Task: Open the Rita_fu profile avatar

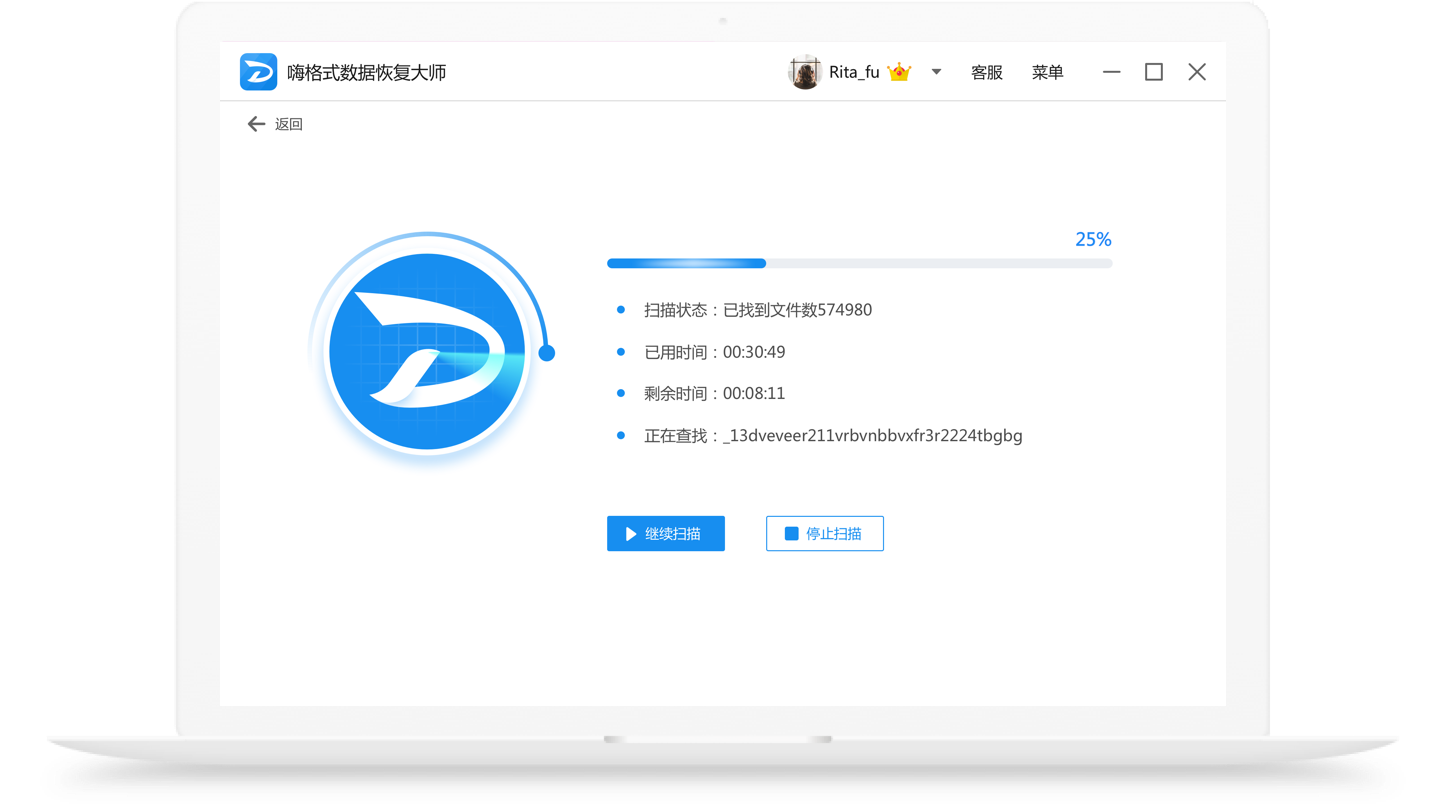Action: [804, 72]
